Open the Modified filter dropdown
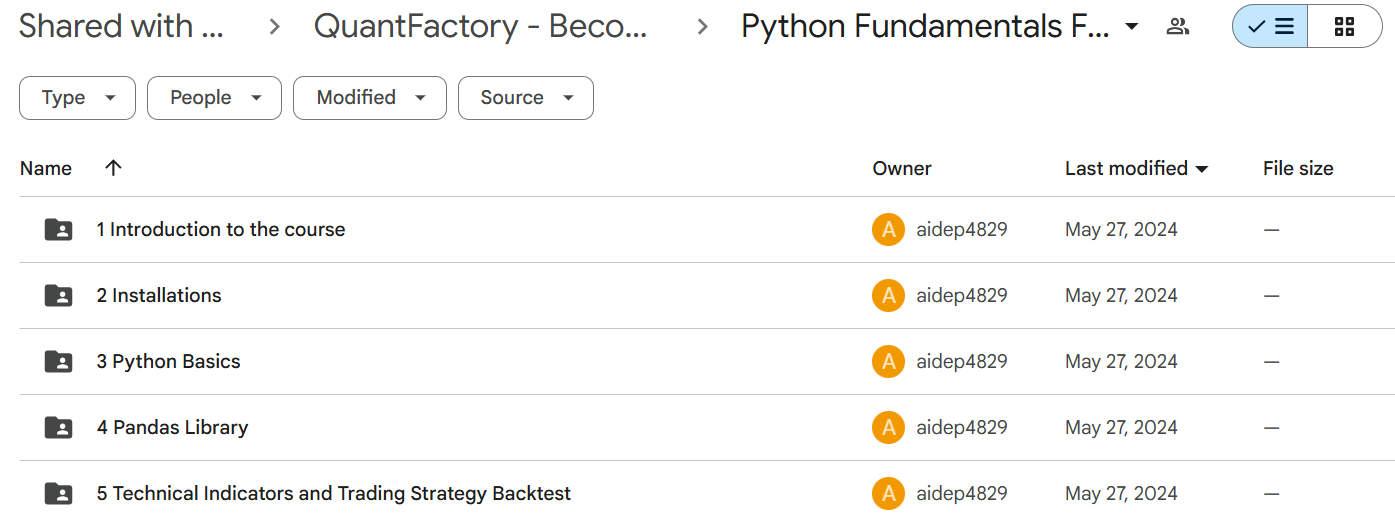The width and height of the screenshot is (1395, 524). coord(370,98)
